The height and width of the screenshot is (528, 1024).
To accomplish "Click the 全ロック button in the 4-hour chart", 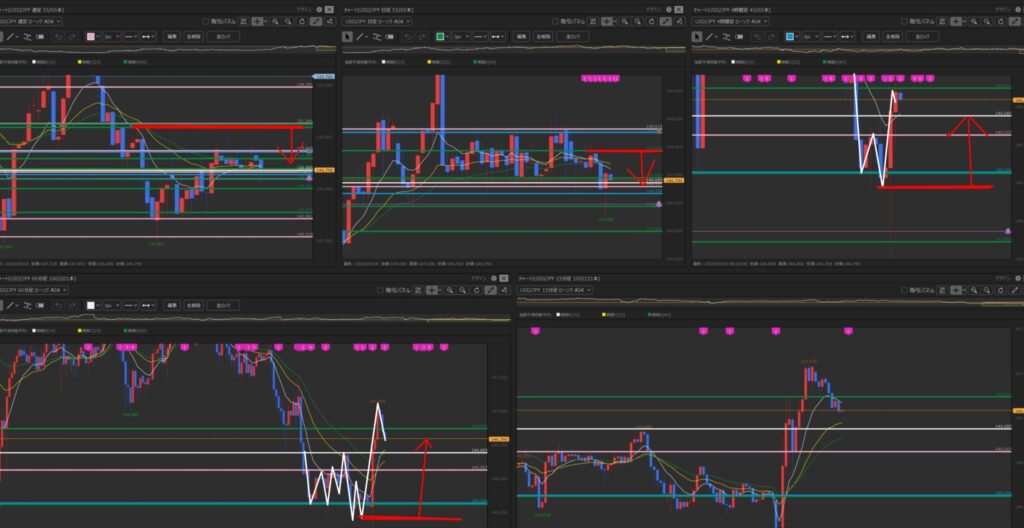I will pos(921,37).
